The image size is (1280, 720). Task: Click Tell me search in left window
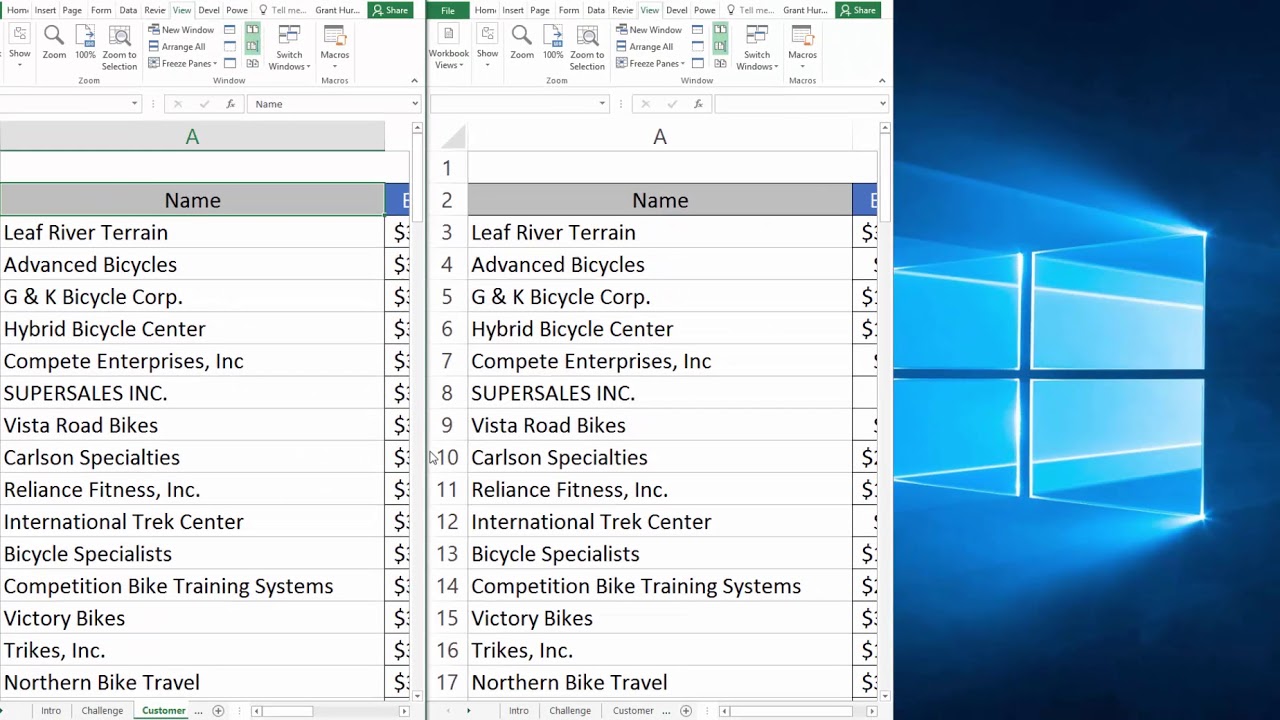283,10
